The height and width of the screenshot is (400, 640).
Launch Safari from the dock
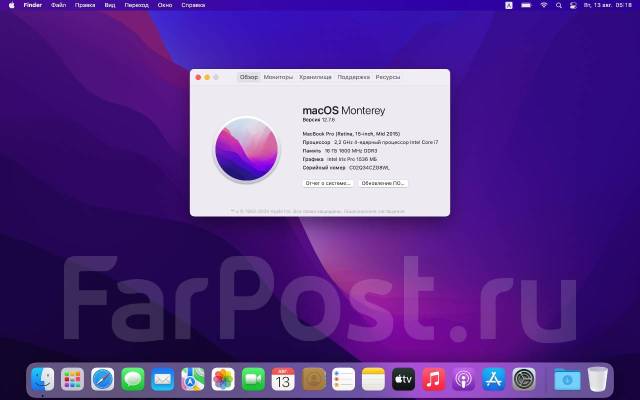[x=102, y=379]
